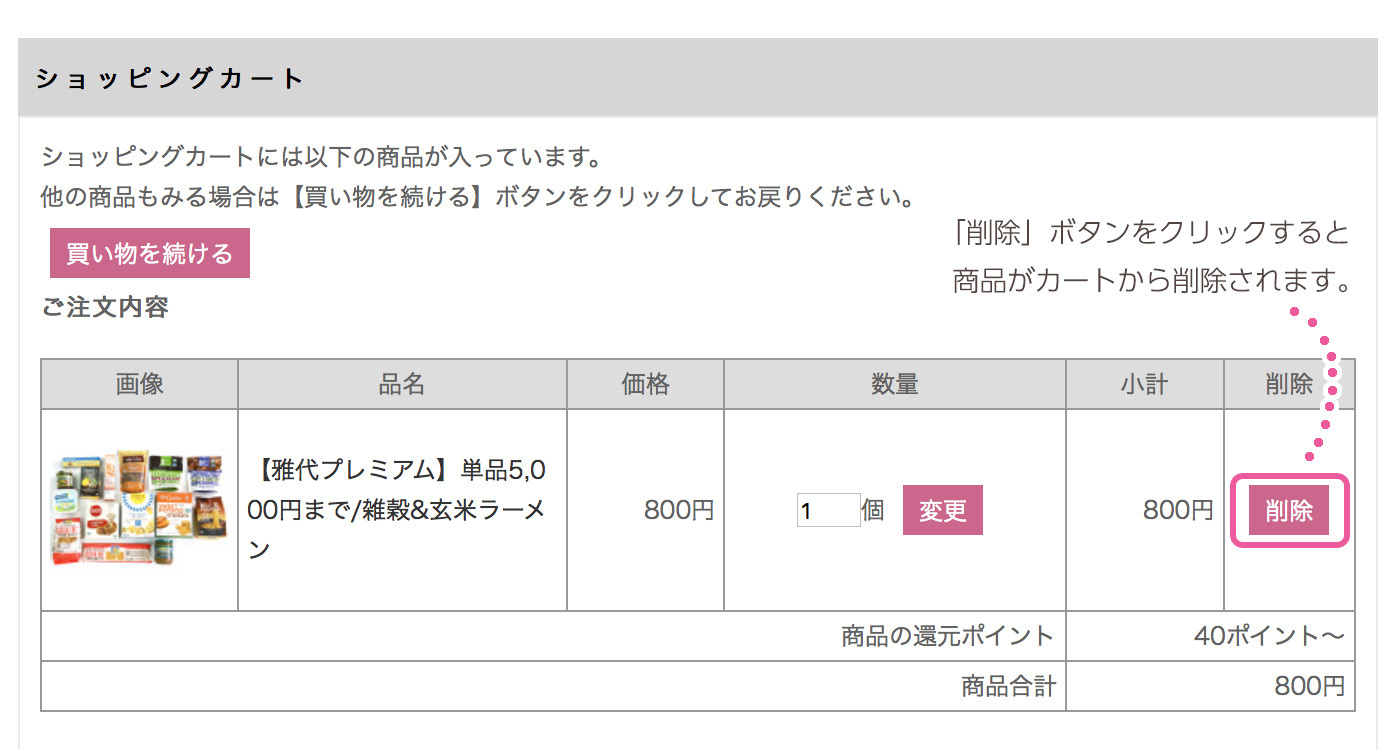Remove the item with the 削除 button

[1289, 510]
